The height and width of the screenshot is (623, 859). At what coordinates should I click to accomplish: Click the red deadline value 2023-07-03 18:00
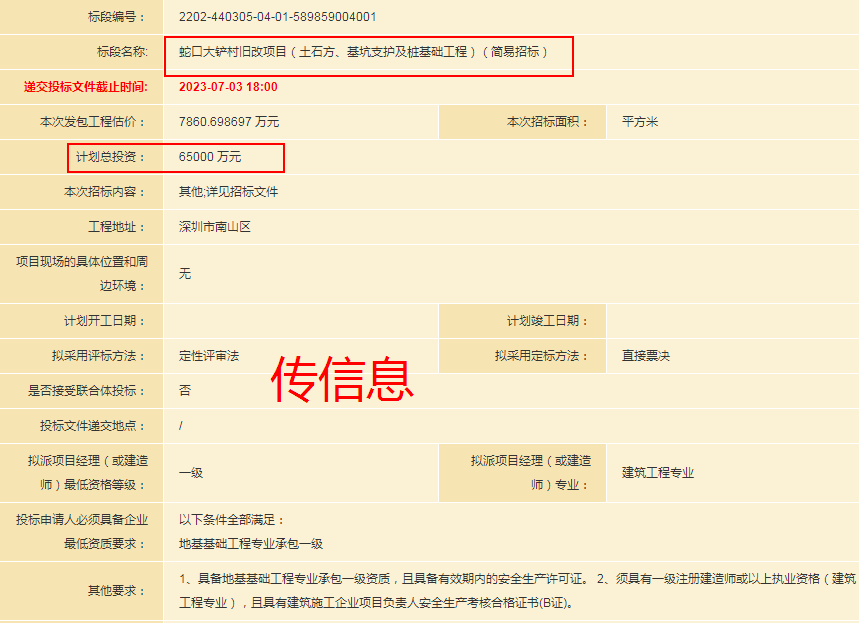point(228,87)
